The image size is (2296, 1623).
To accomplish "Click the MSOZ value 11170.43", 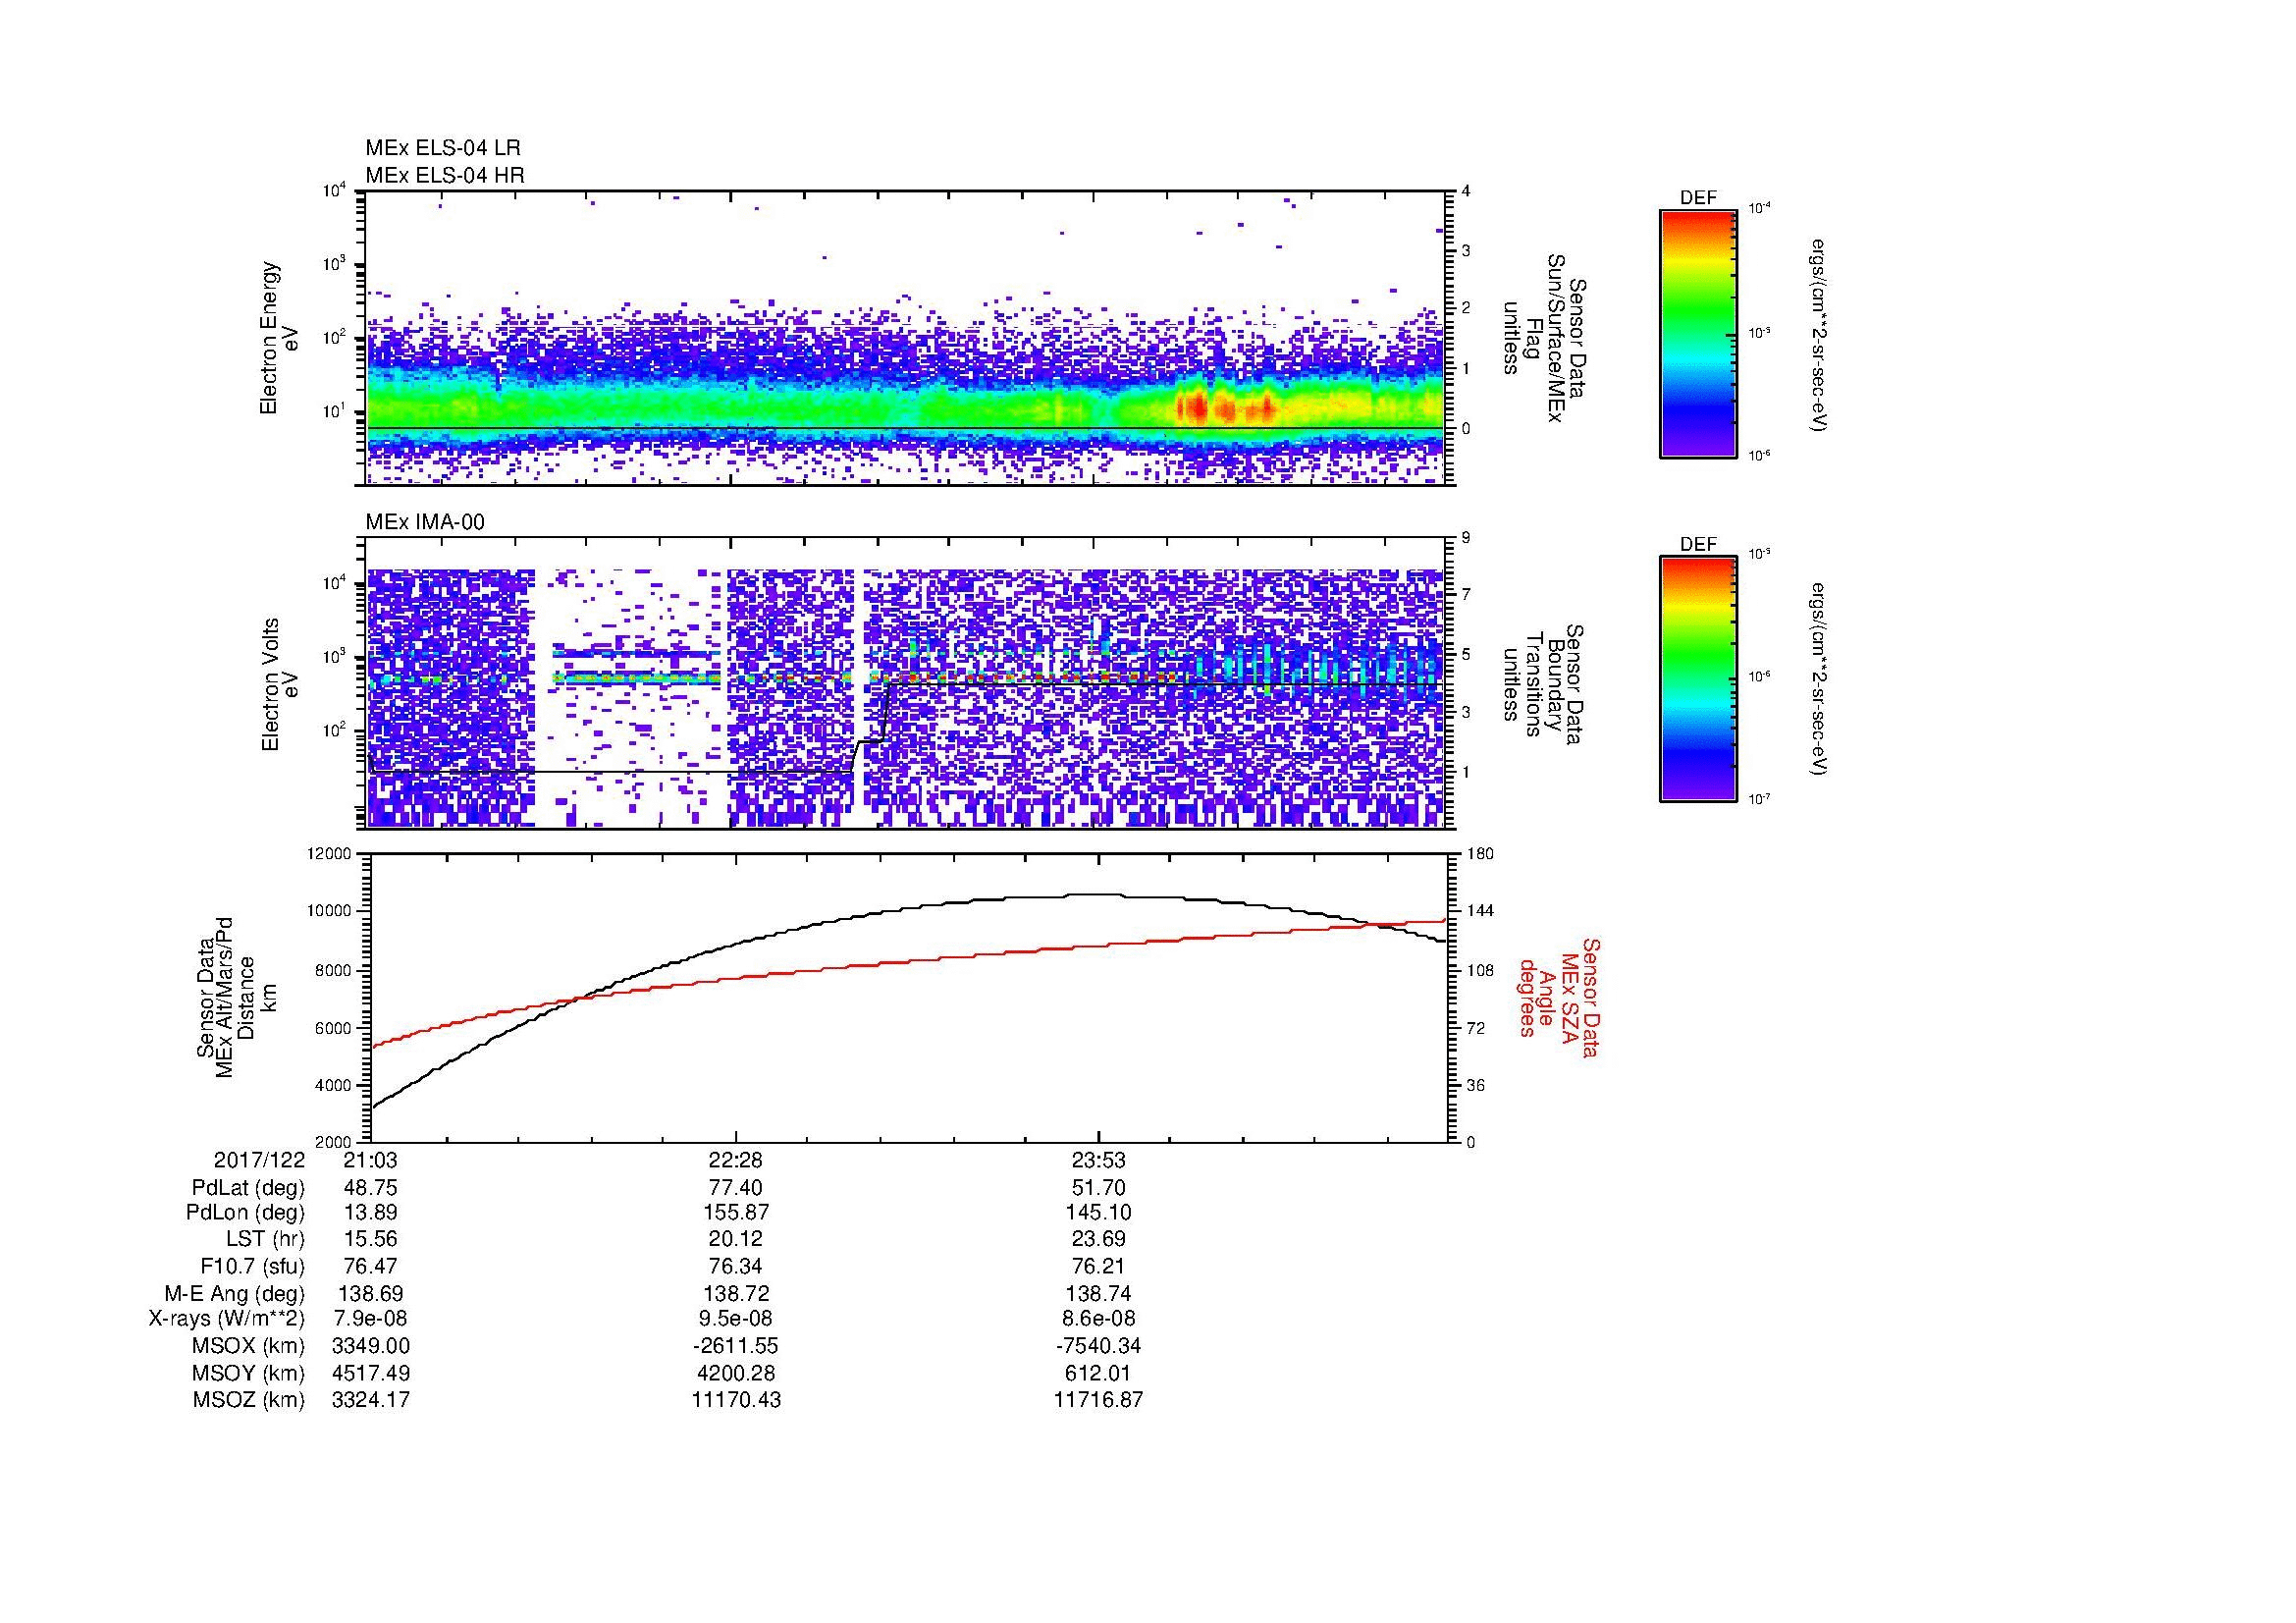I will (736, 1400).
